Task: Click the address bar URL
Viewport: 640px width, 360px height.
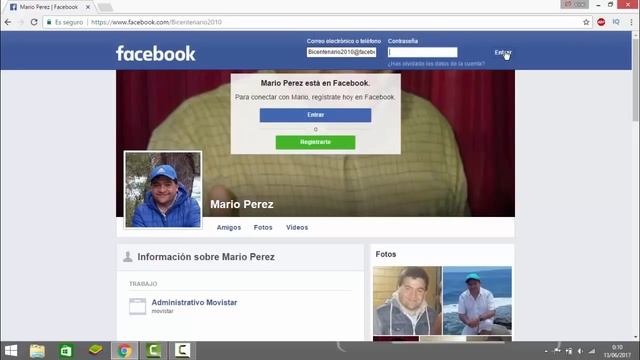Action: [x=156, y=22]
